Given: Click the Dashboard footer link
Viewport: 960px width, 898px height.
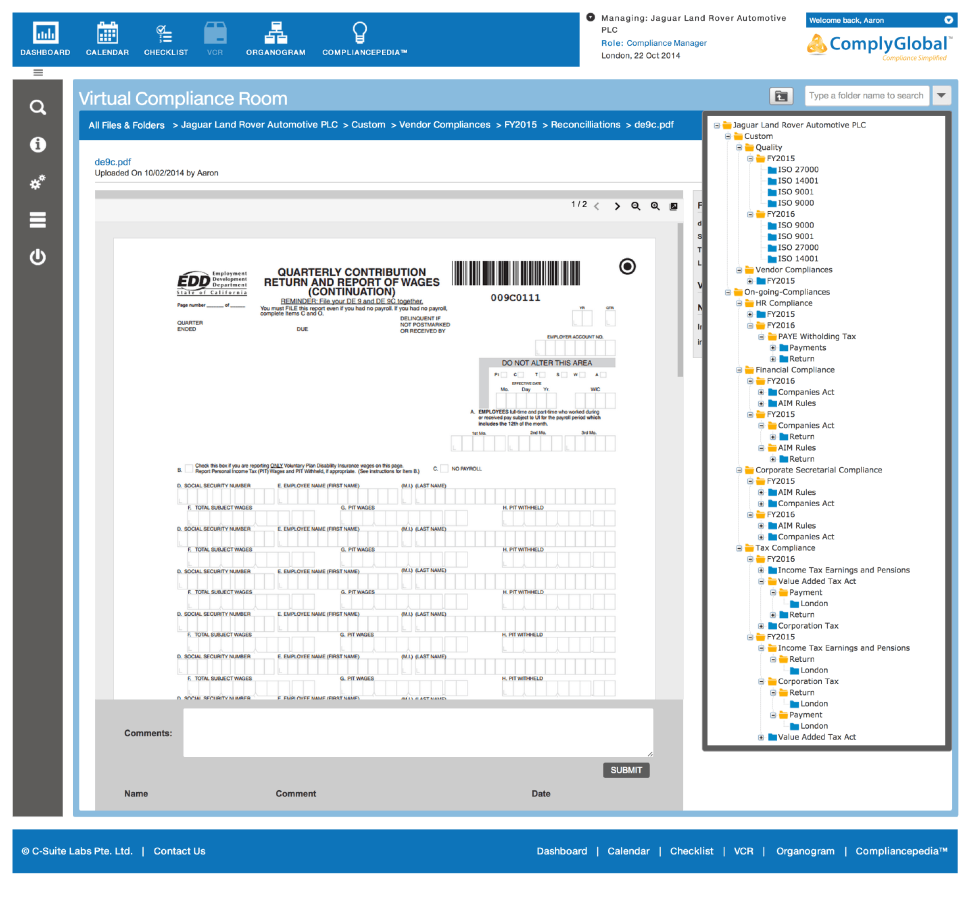Looking at the screenshot, I should (561, 851).
